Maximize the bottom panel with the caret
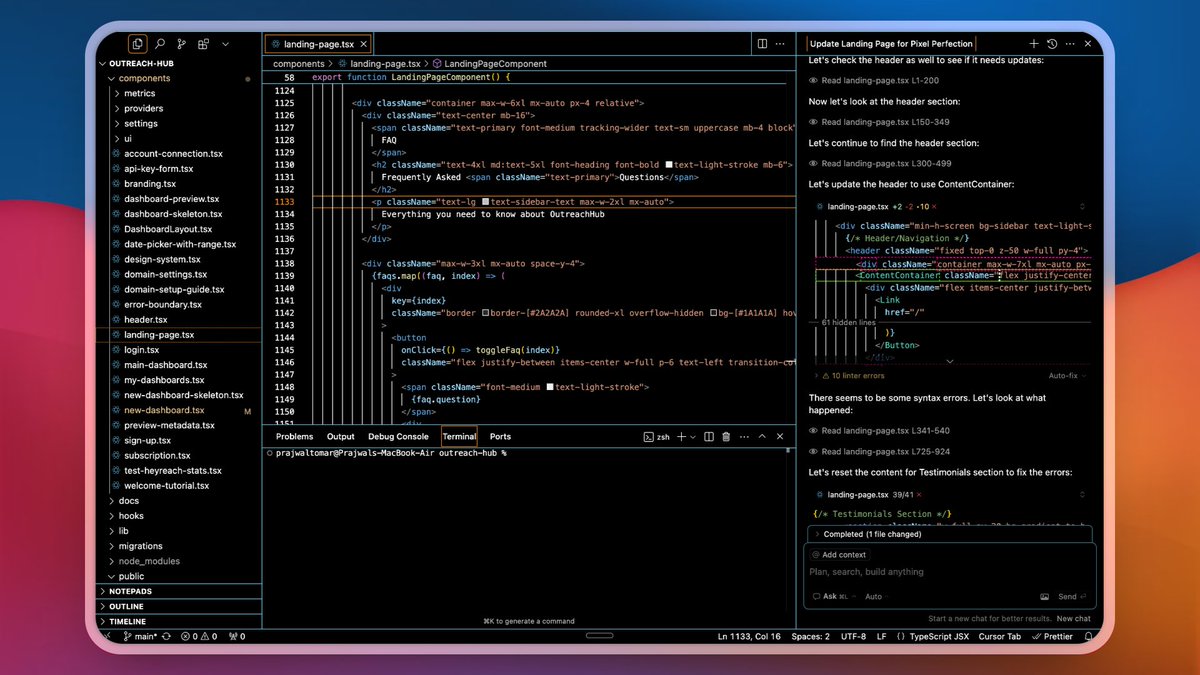1200x675 pixels. click(762, 437)
